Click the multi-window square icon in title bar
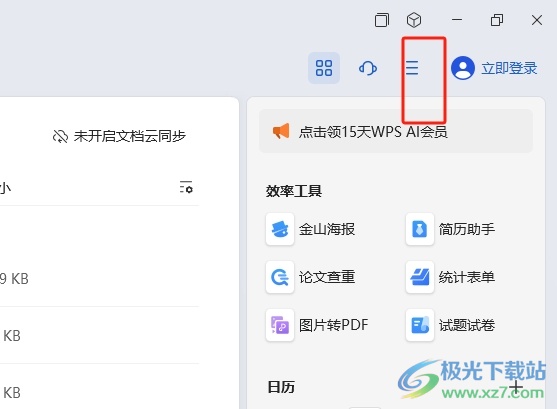The height and width of the screenshot is (409, 557). 382,20
